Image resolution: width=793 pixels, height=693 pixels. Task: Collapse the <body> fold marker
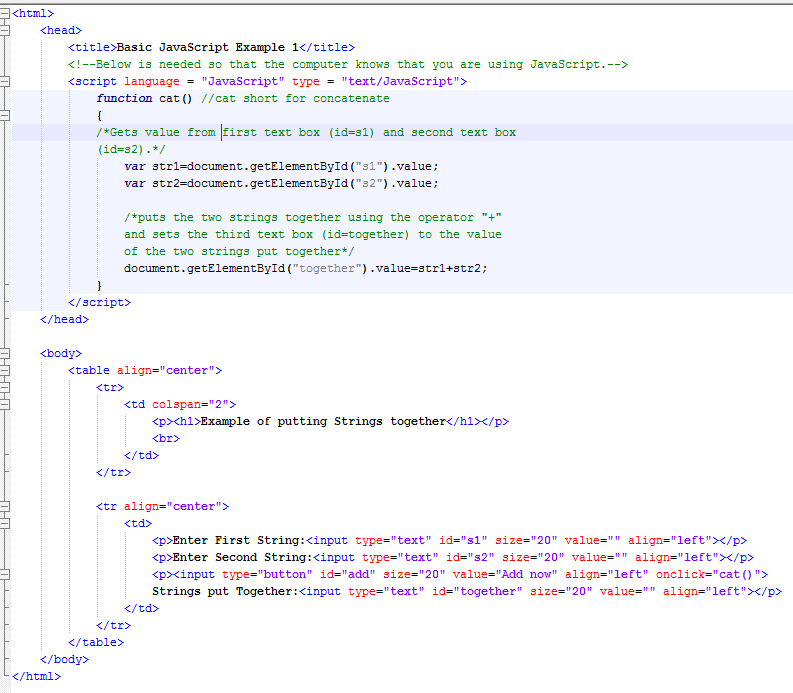coord(5,354)
